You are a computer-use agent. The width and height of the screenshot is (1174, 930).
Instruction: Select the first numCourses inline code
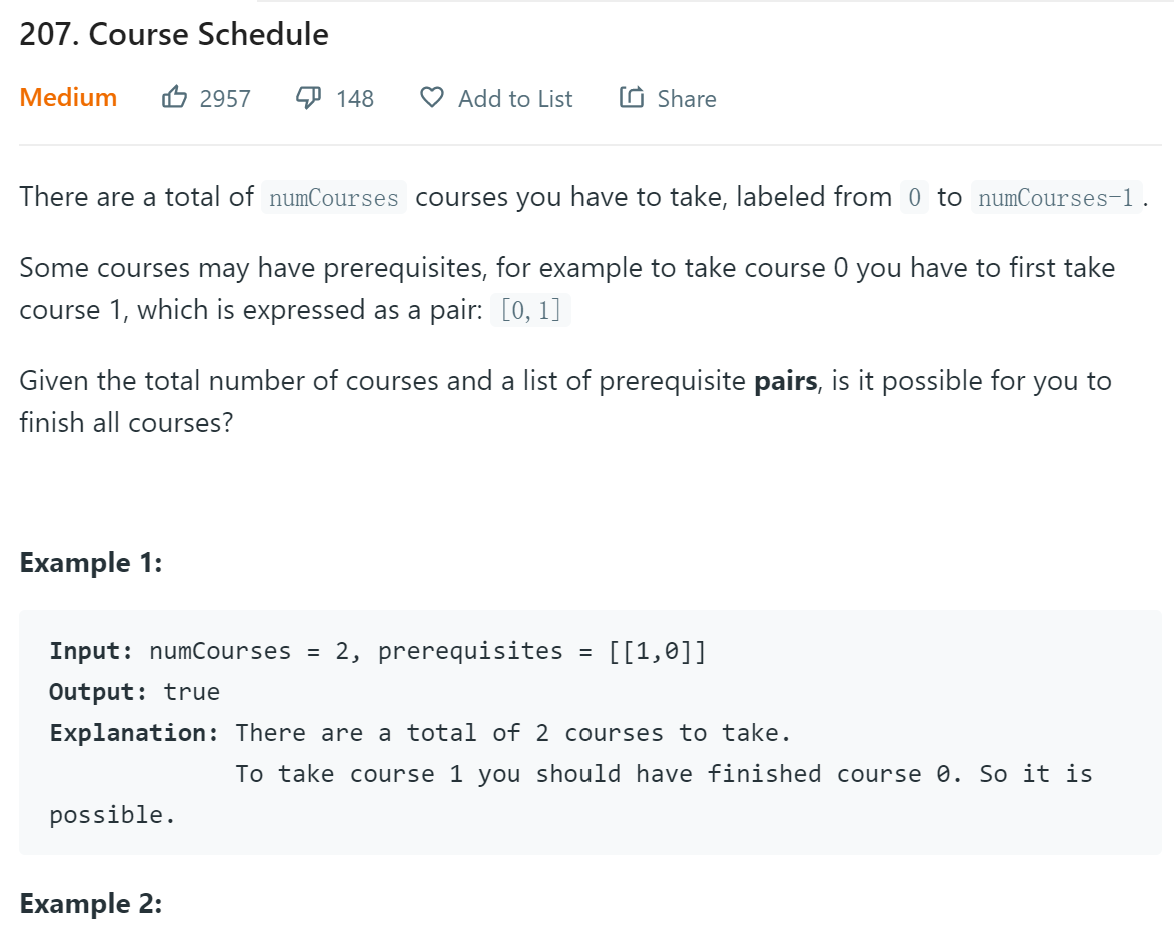pyautogui.click(x=334, y=198)
